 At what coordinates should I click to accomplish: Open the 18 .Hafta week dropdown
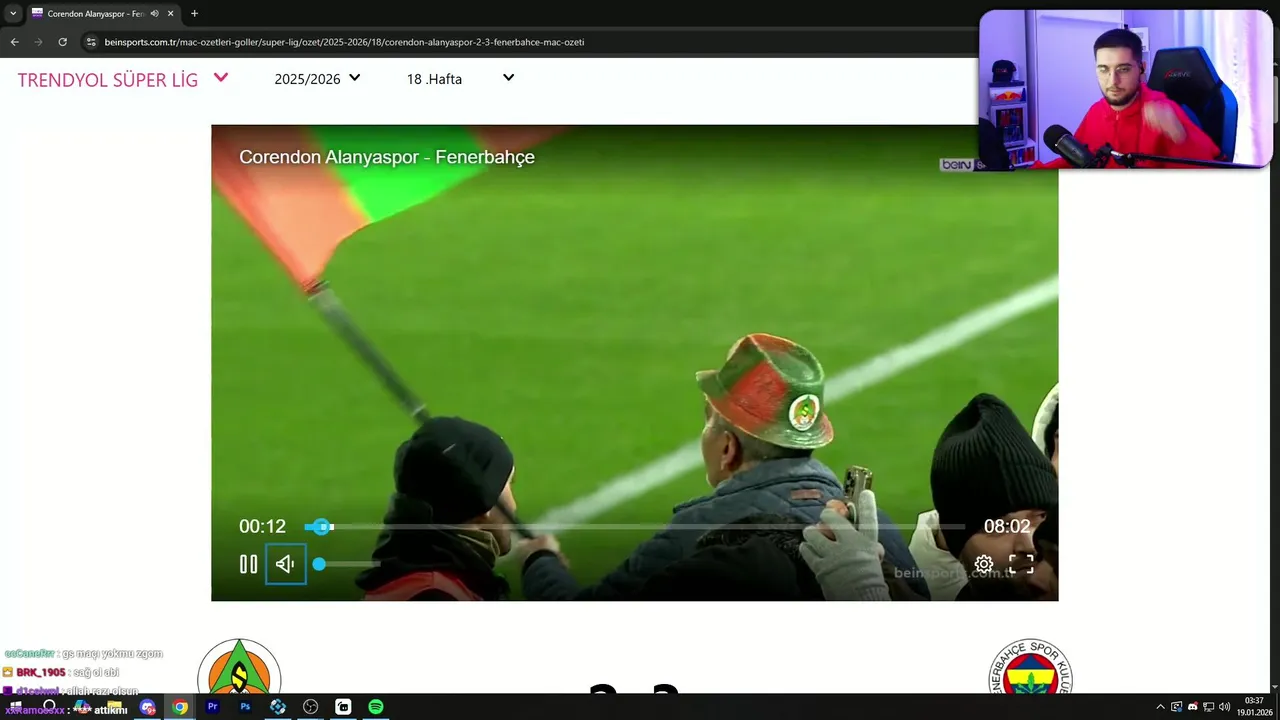460,79
